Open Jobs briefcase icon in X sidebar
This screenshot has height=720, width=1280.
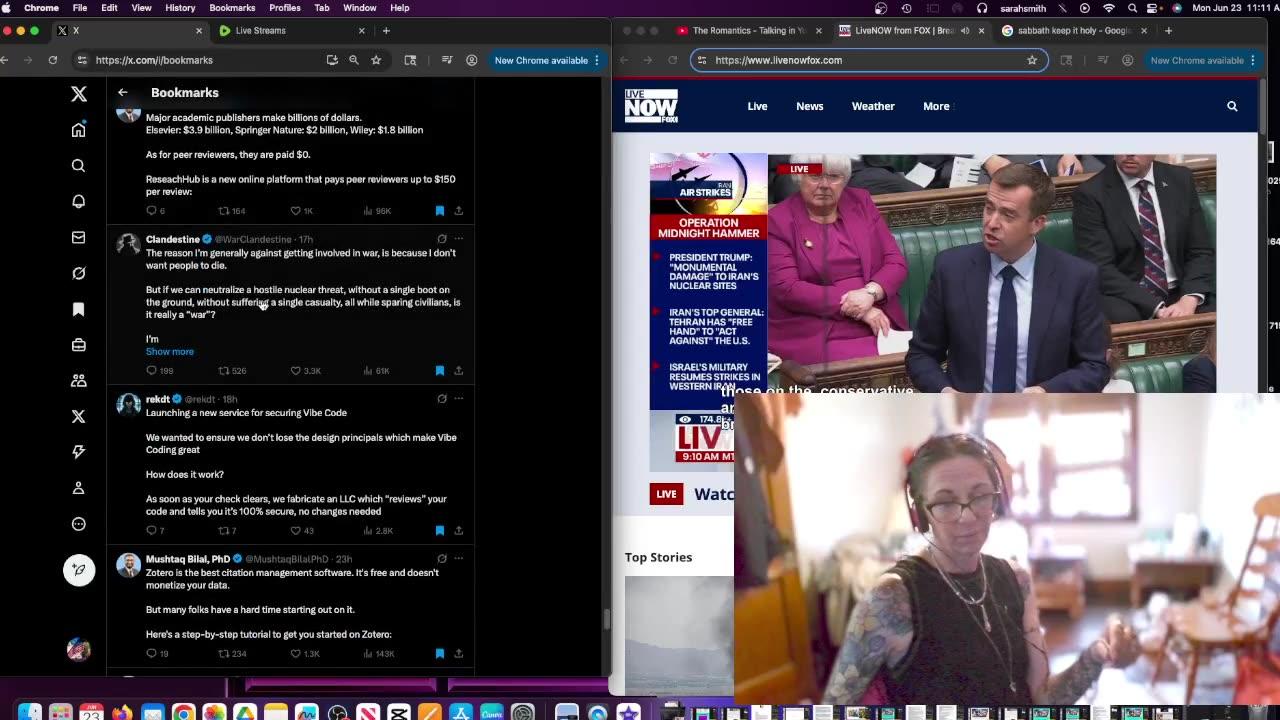pos(79,345)
